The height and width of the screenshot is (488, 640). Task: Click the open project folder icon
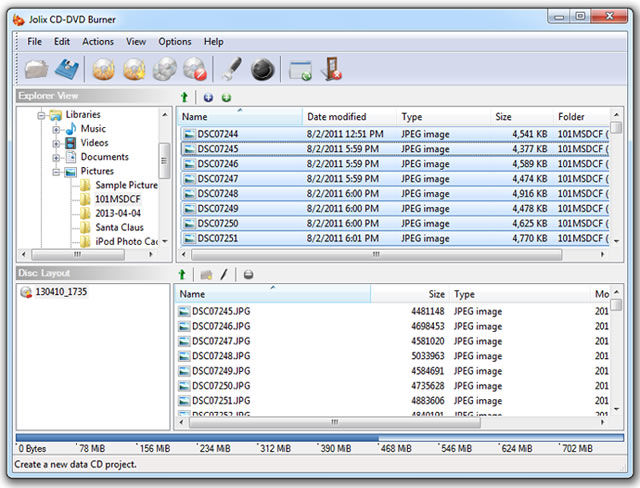36,69
